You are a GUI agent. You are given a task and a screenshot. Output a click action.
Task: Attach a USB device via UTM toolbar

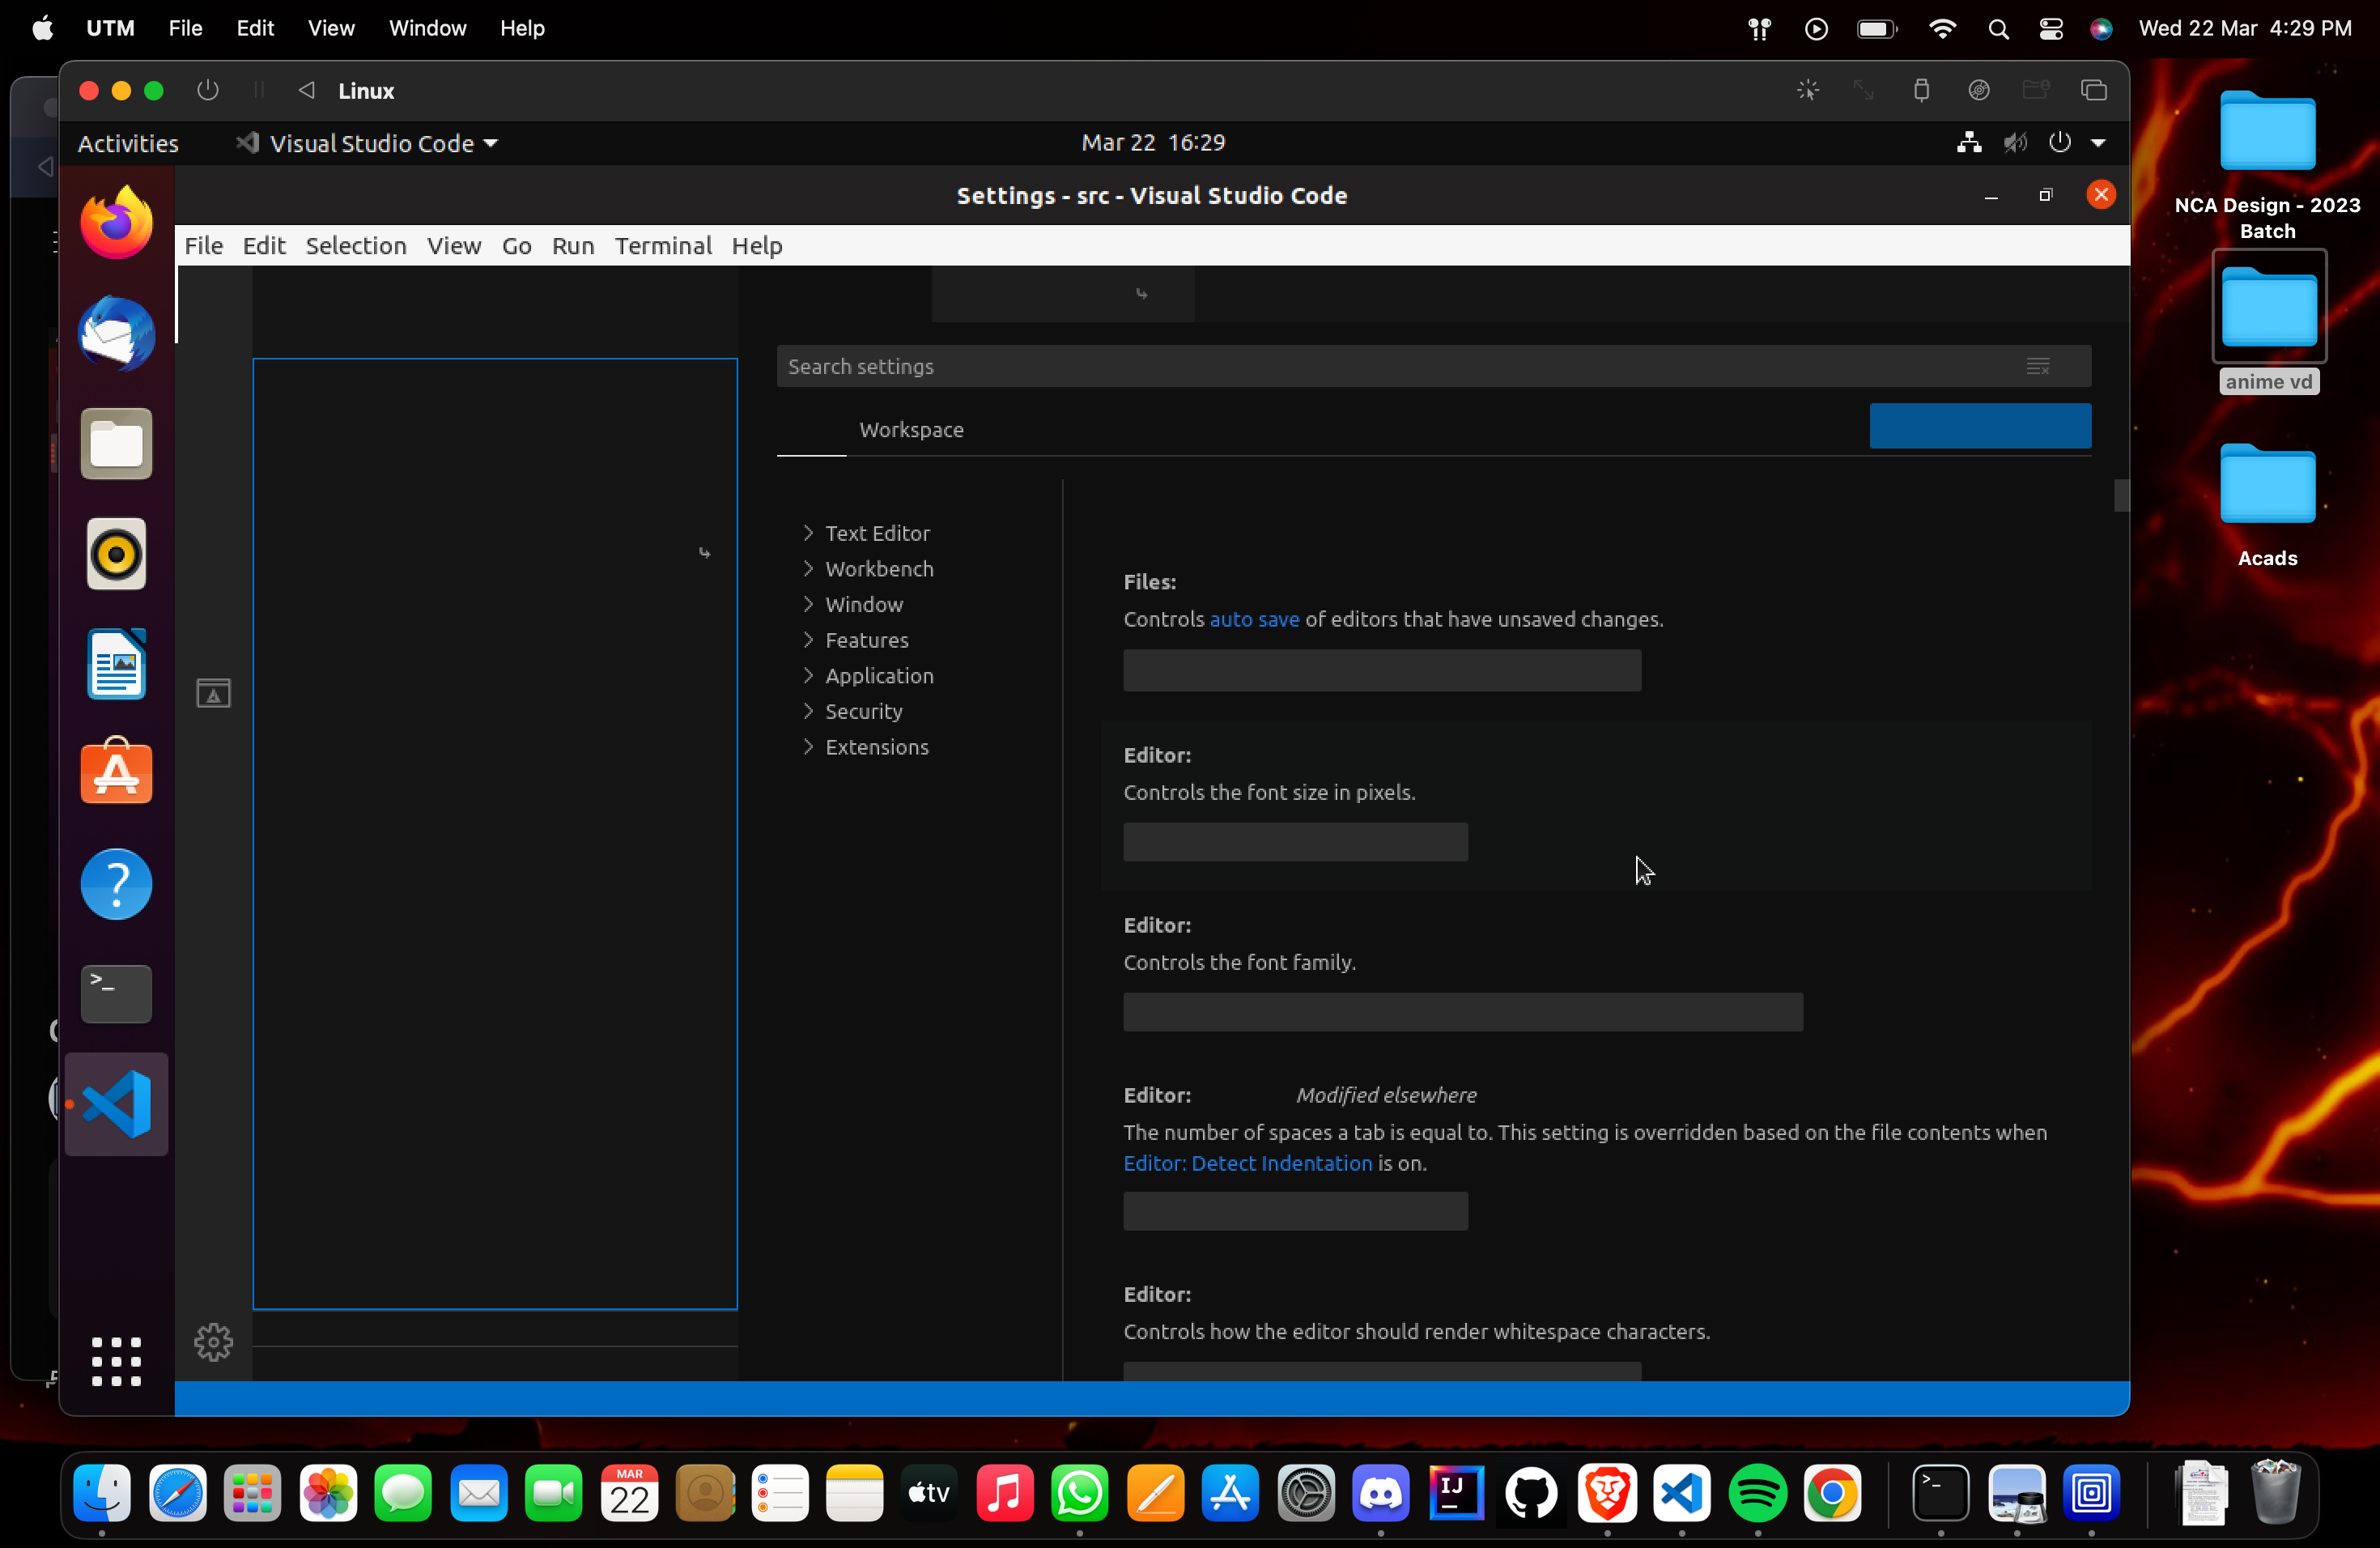tap(1921, 90)
